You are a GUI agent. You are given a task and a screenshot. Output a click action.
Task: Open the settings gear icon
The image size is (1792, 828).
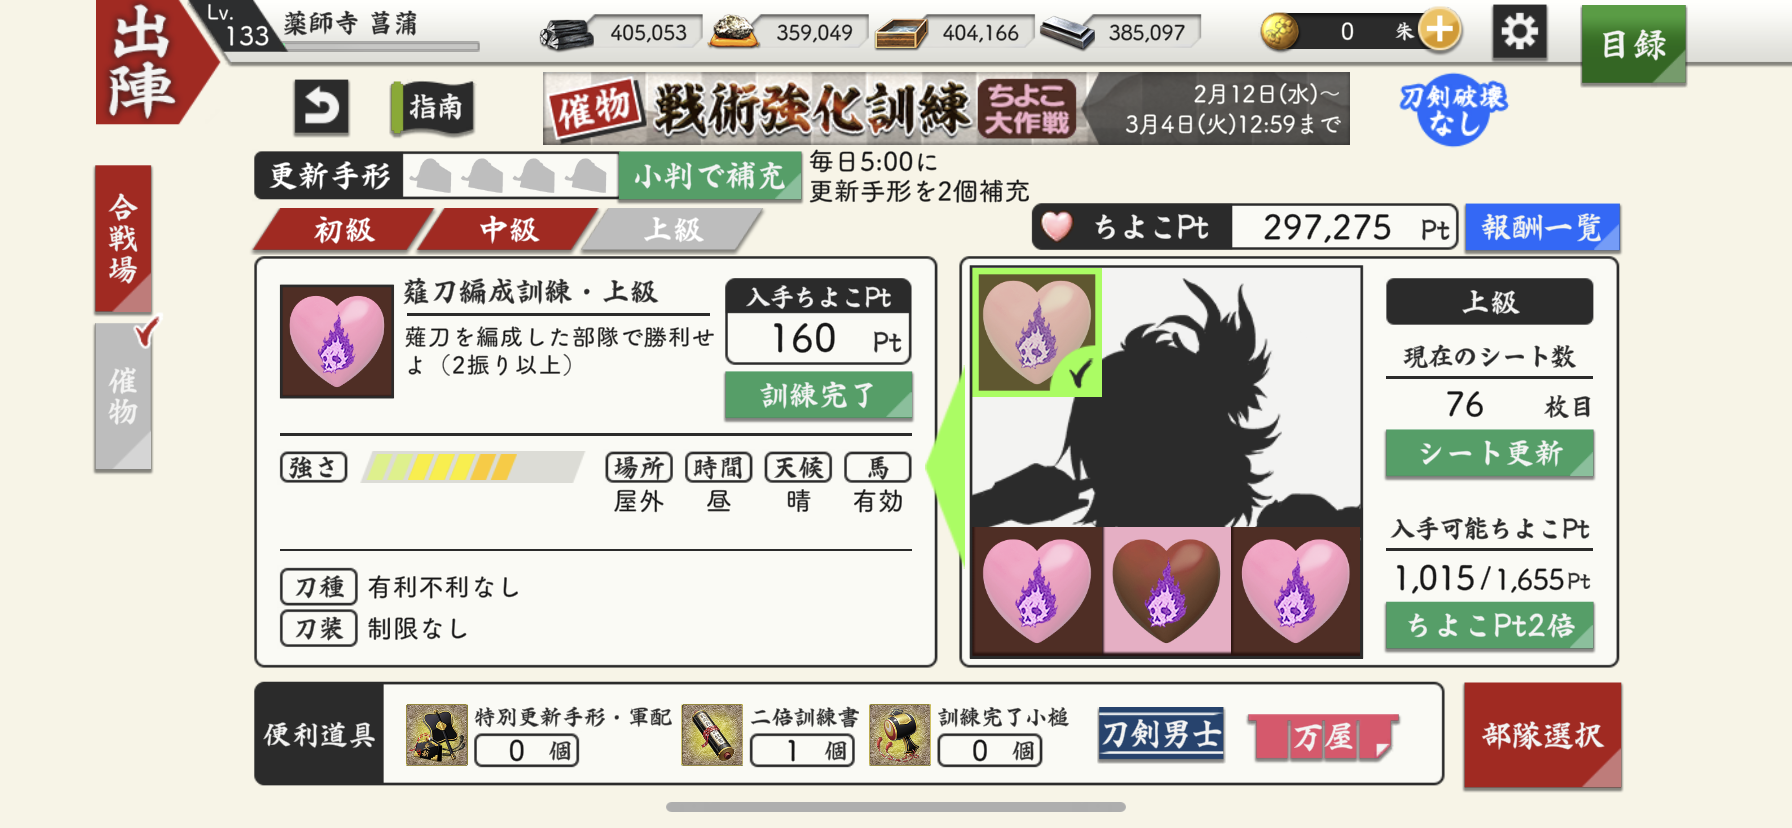[1519, 33]
